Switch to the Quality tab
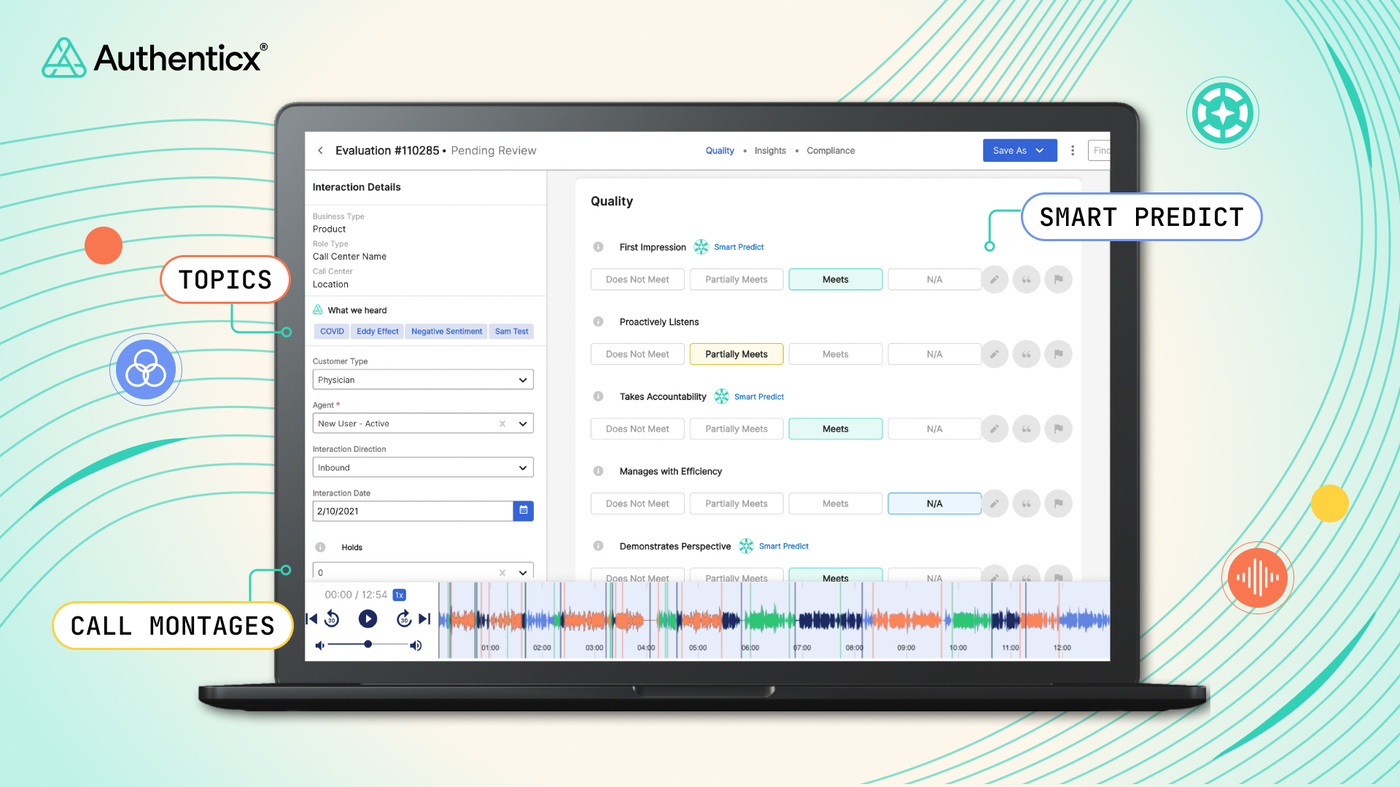Viewport: 1400px width, 787px height. [720, 151]
